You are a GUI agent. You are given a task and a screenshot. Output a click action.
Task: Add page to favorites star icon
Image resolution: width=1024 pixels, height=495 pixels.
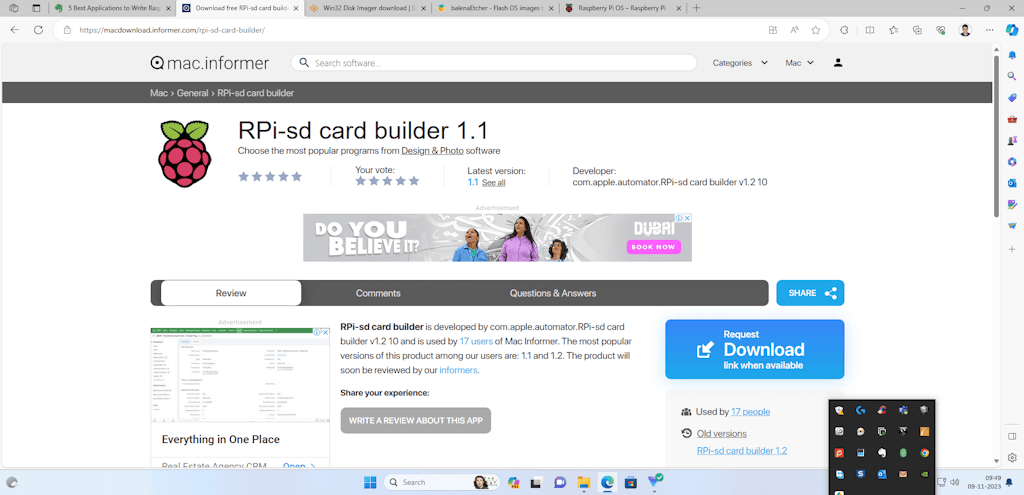point(816,30)
